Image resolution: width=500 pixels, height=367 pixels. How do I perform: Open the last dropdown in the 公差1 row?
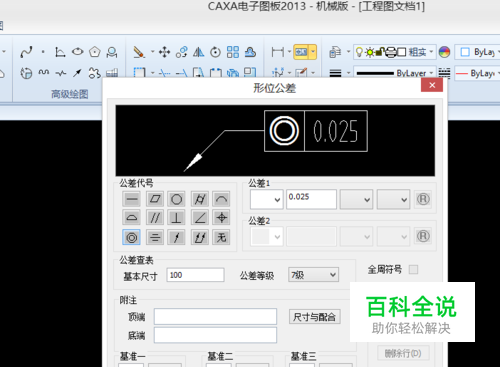pos(393,199)
